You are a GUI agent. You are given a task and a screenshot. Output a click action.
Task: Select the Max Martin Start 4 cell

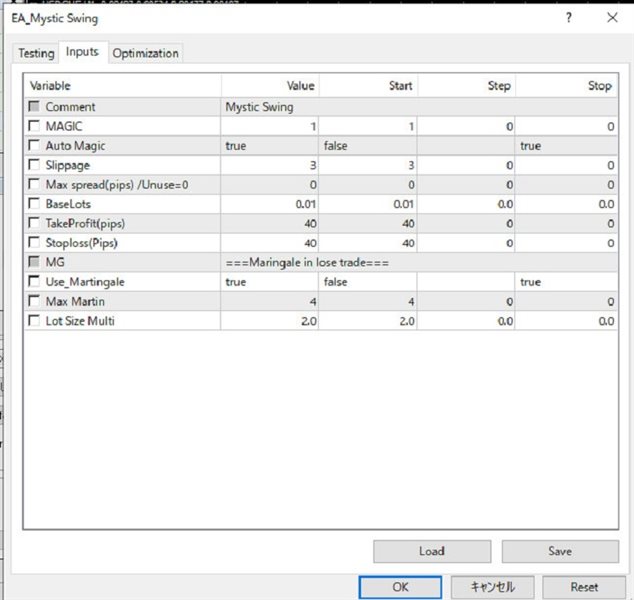[x=368, y=301]
